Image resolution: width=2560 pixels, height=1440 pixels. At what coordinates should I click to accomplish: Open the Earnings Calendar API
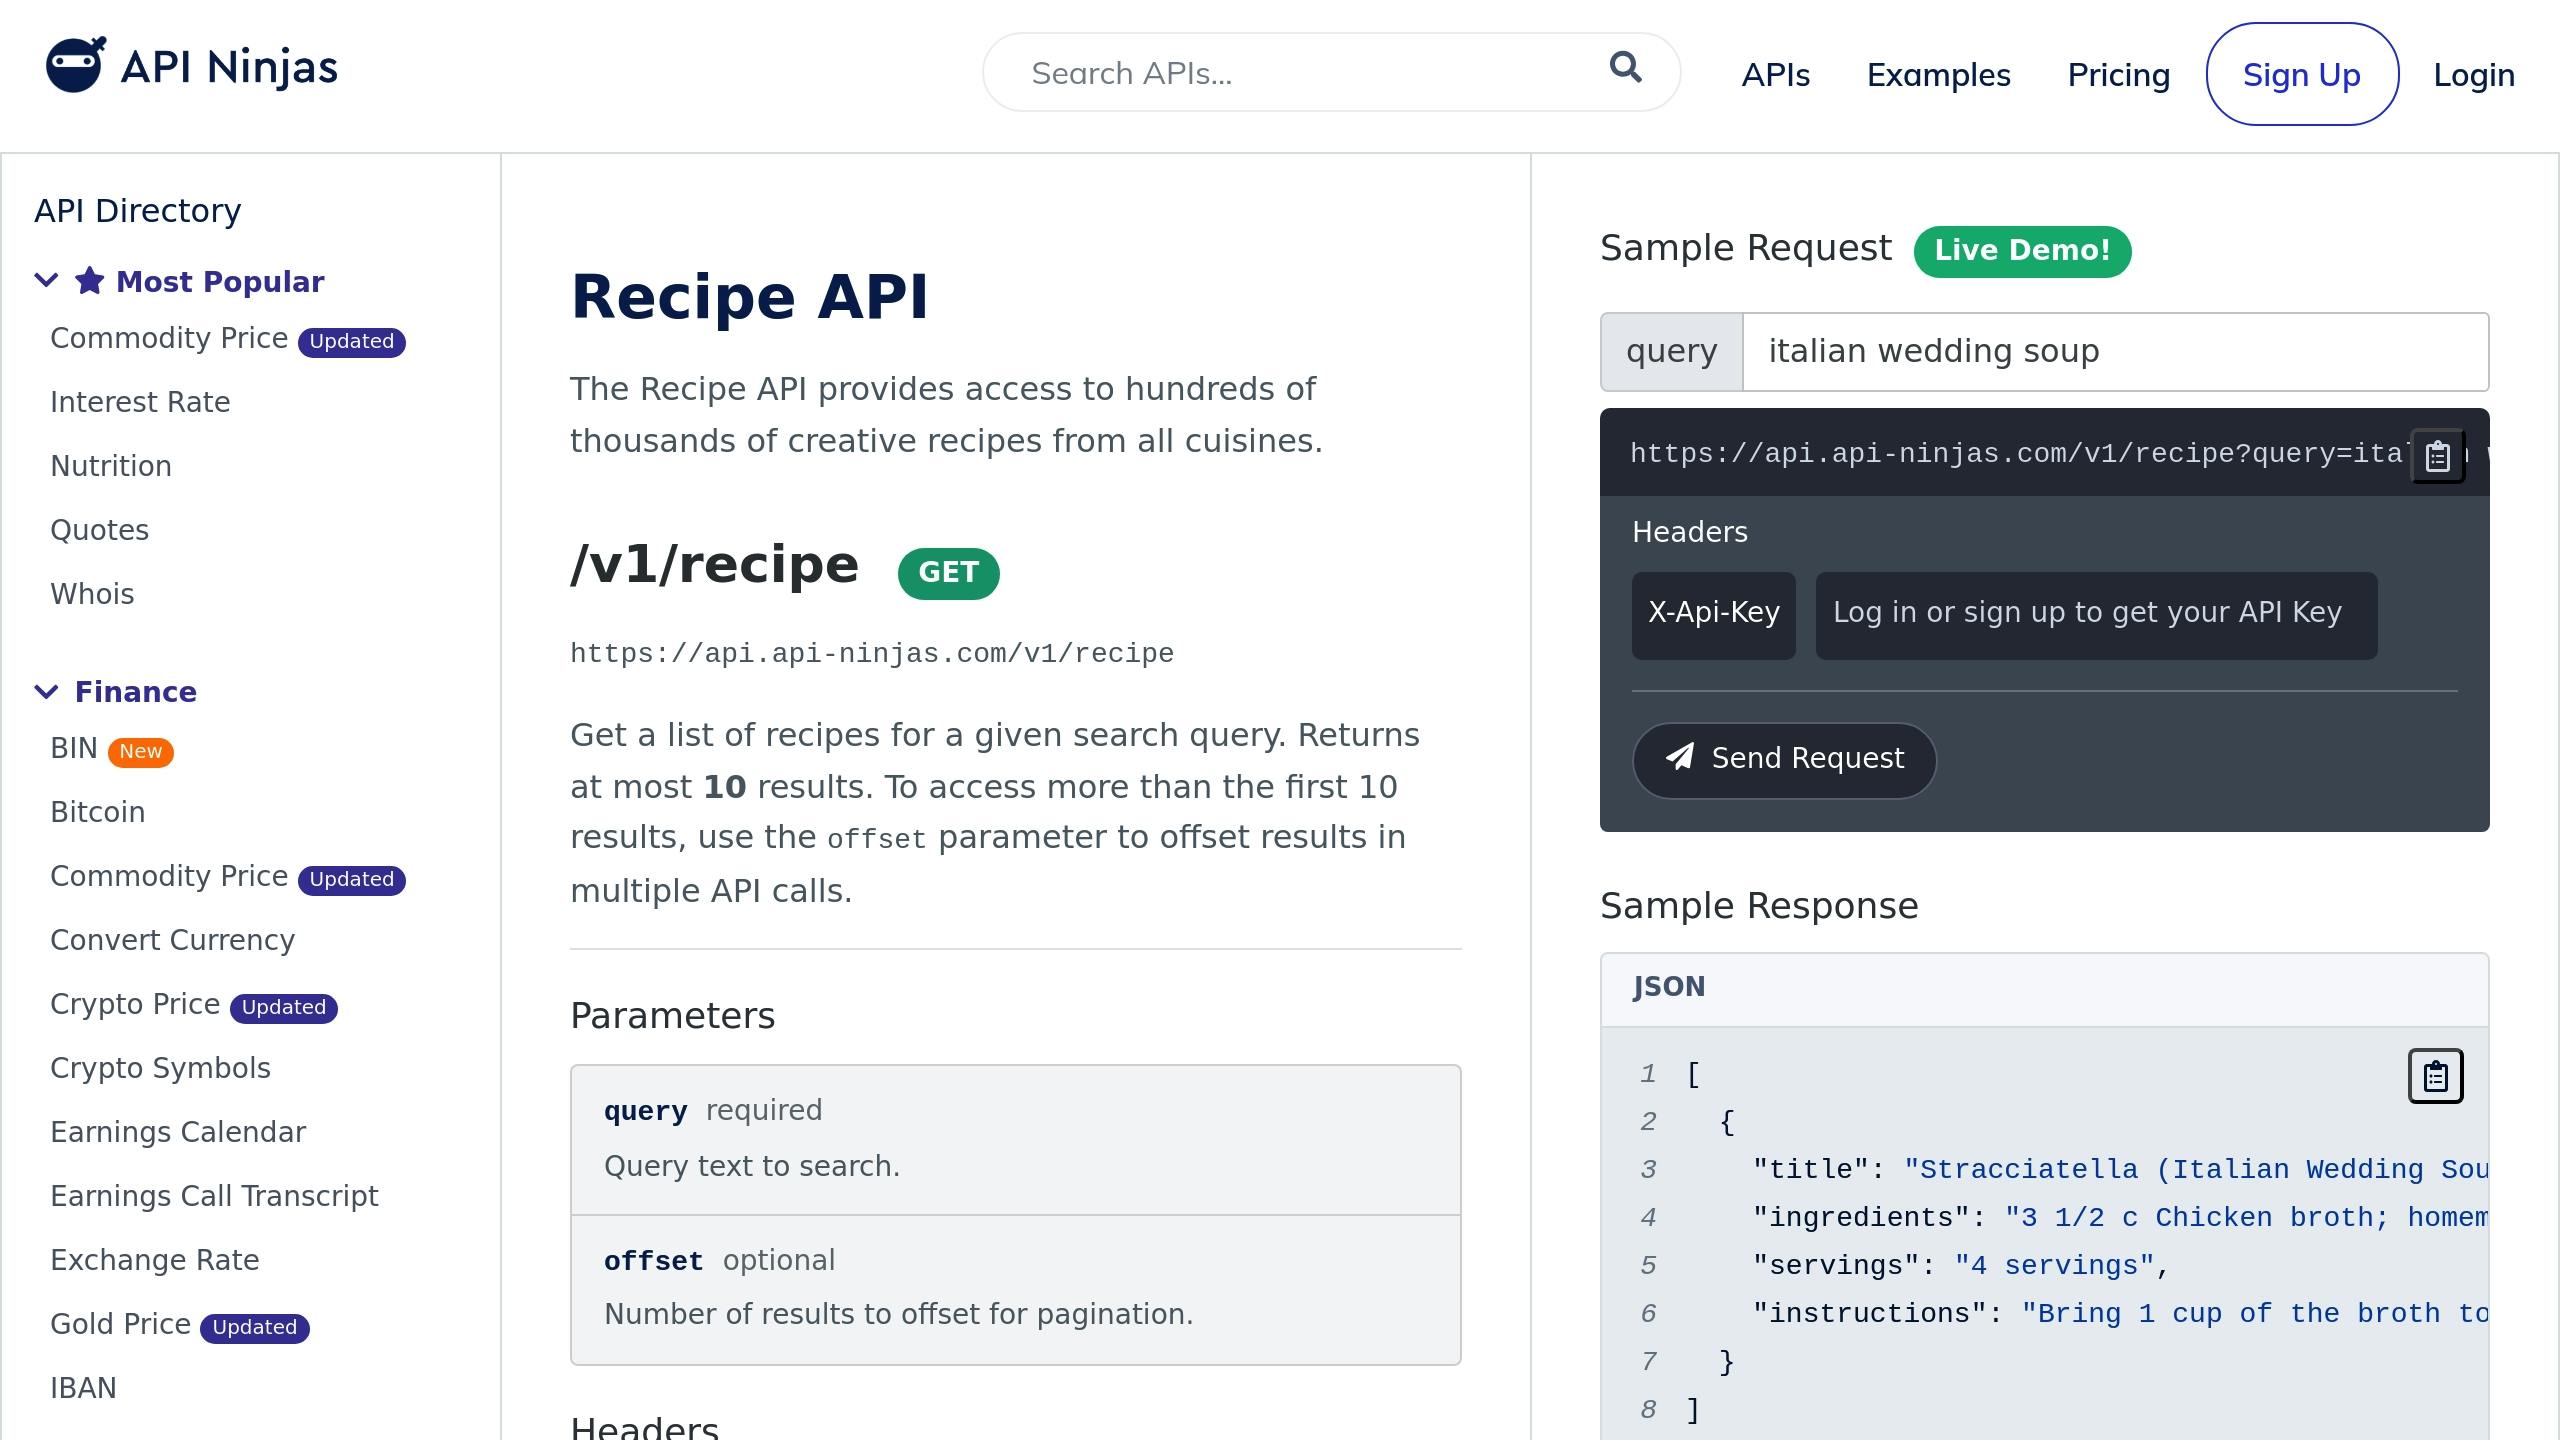tap(178, 1132)
